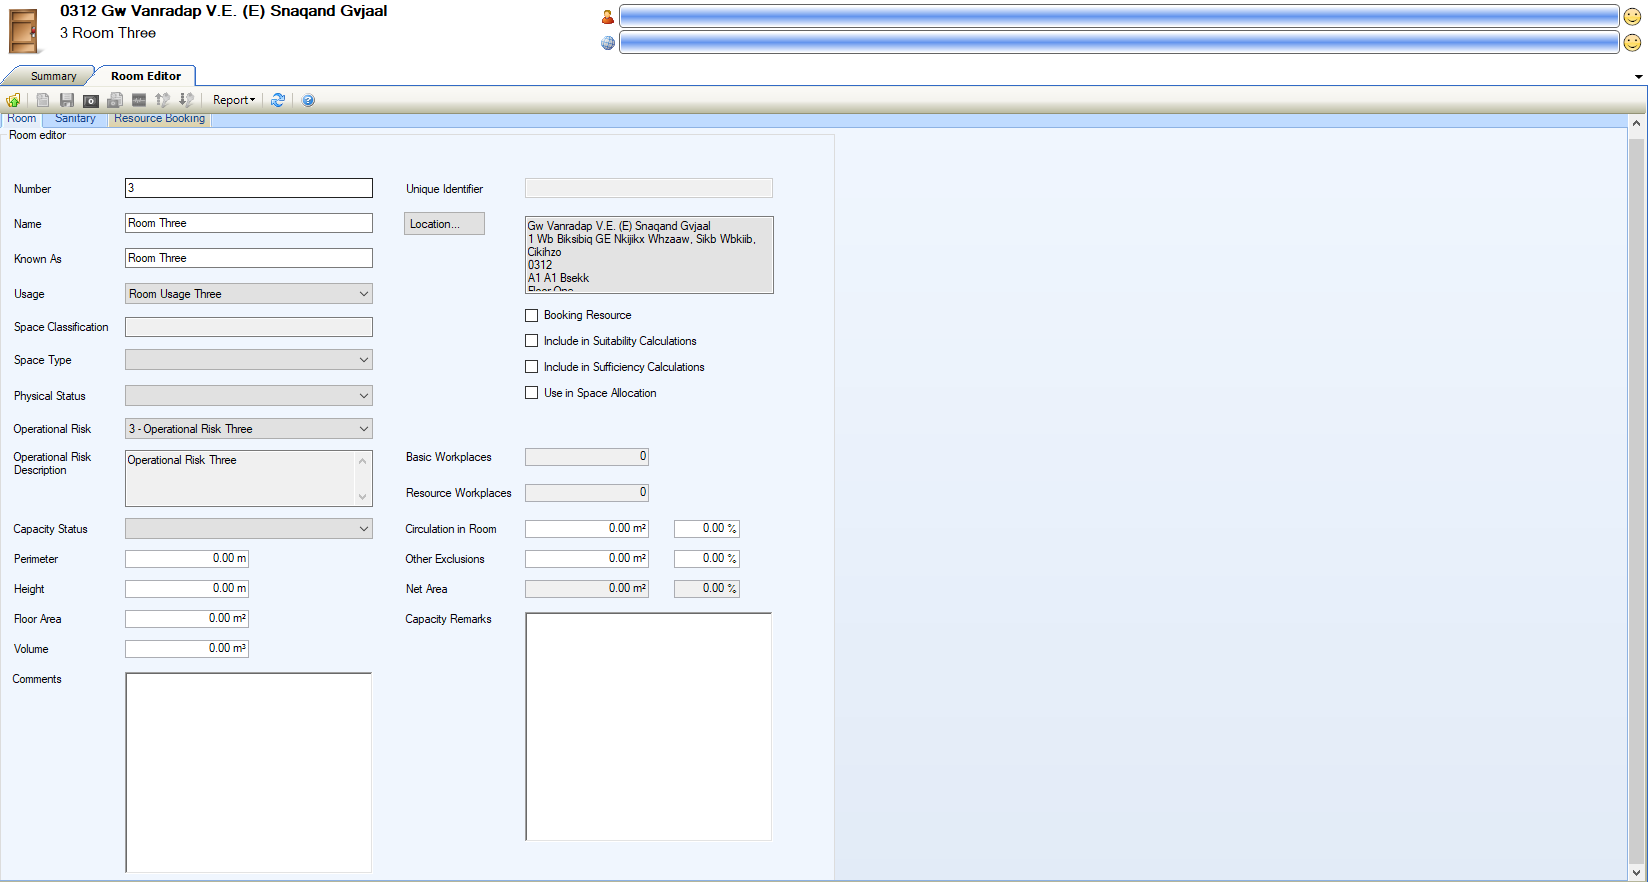Image resolution: width=1648 pixels, height=882 pixels.
Task: Select the Resource Booking sub-tab
Action: tap(159, 119)
